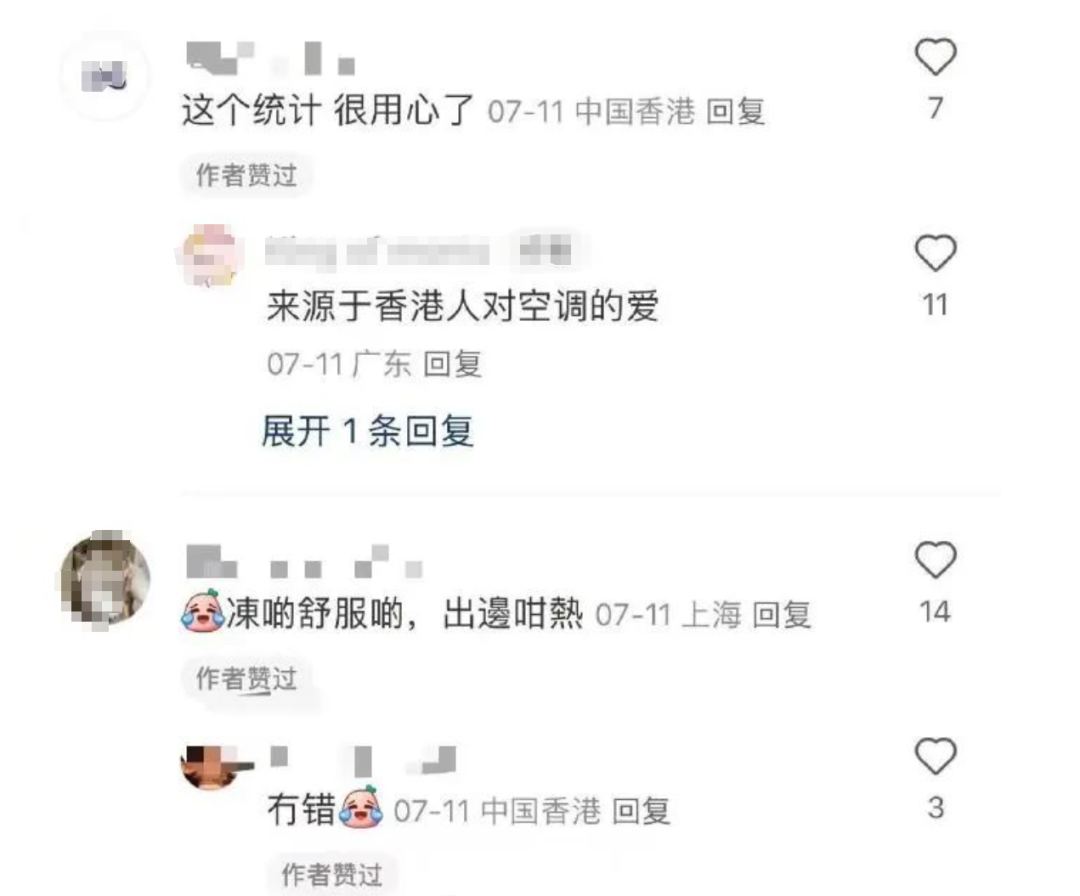This screenshot has width=1080, height=896.
Task: Tap the 作者赞过 tag under the first comment
Action: pyautogui.click(x=247, y=176)
